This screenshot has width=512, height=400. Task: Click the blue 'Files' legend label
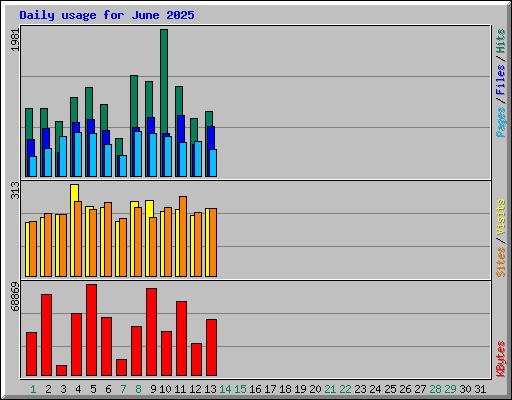pos(500,80)
